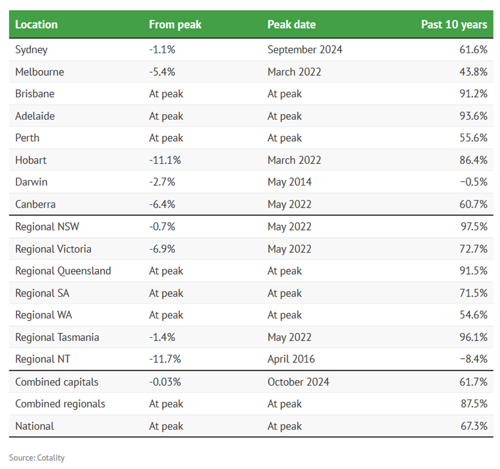
Task: Click National's 67.3% ten-year value
Action: pos(474,426)
